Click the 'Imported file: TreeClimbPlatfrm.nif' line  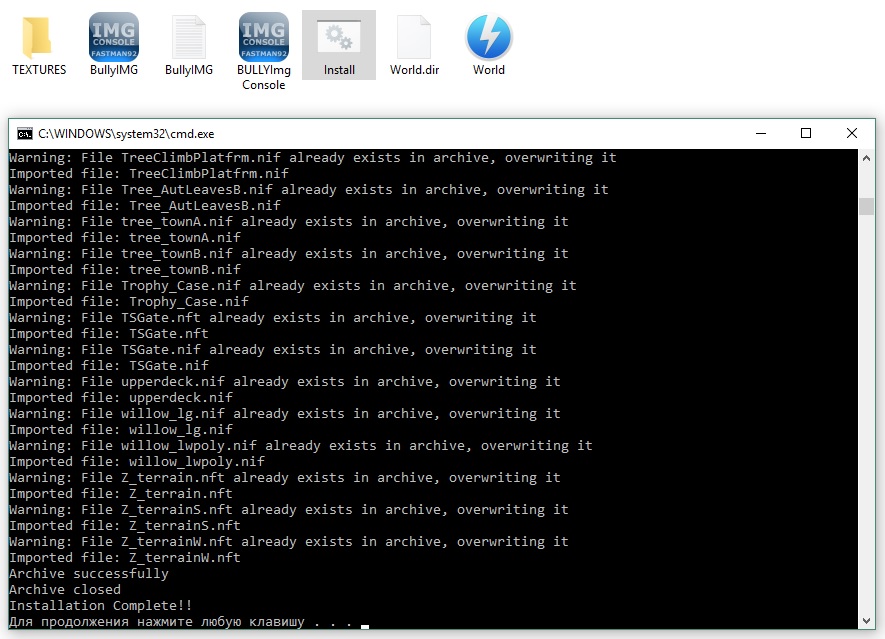pyautogui.click(x=149, y=174)
